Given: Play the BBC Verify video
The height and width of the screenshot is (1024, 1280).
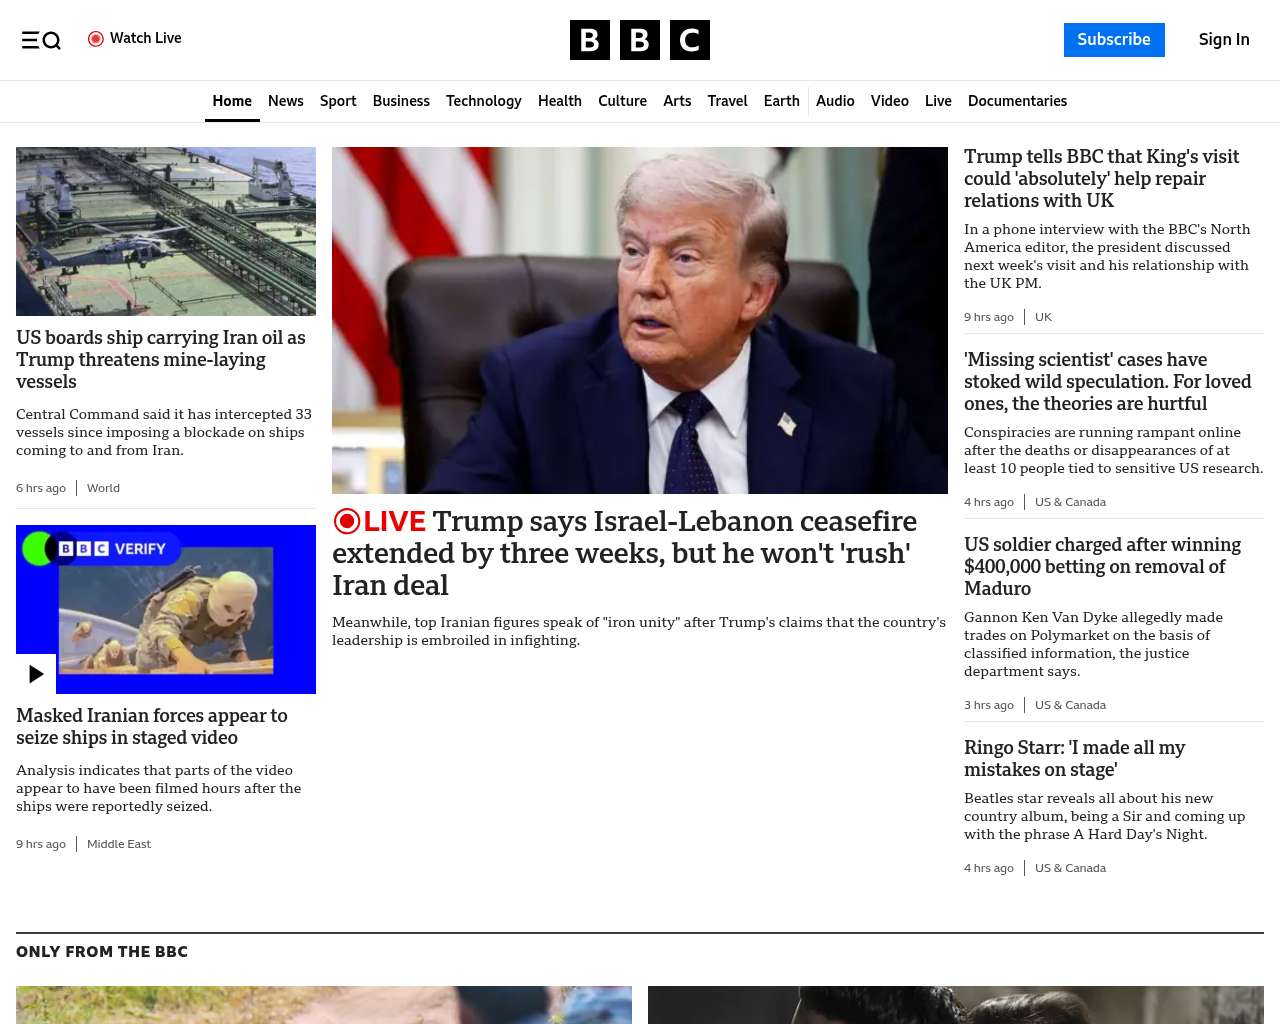Looking at the screenshot, I should [x=36, y=674].
